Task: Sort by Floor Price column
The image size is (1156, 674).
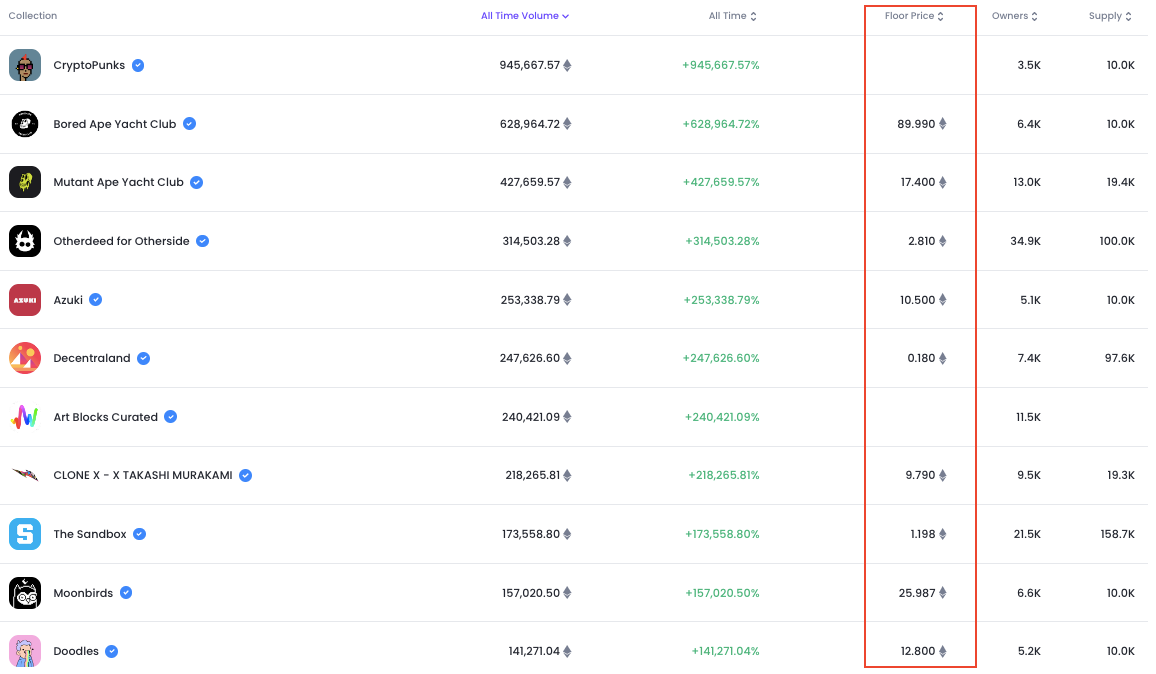Action: (x=914, y=16)
